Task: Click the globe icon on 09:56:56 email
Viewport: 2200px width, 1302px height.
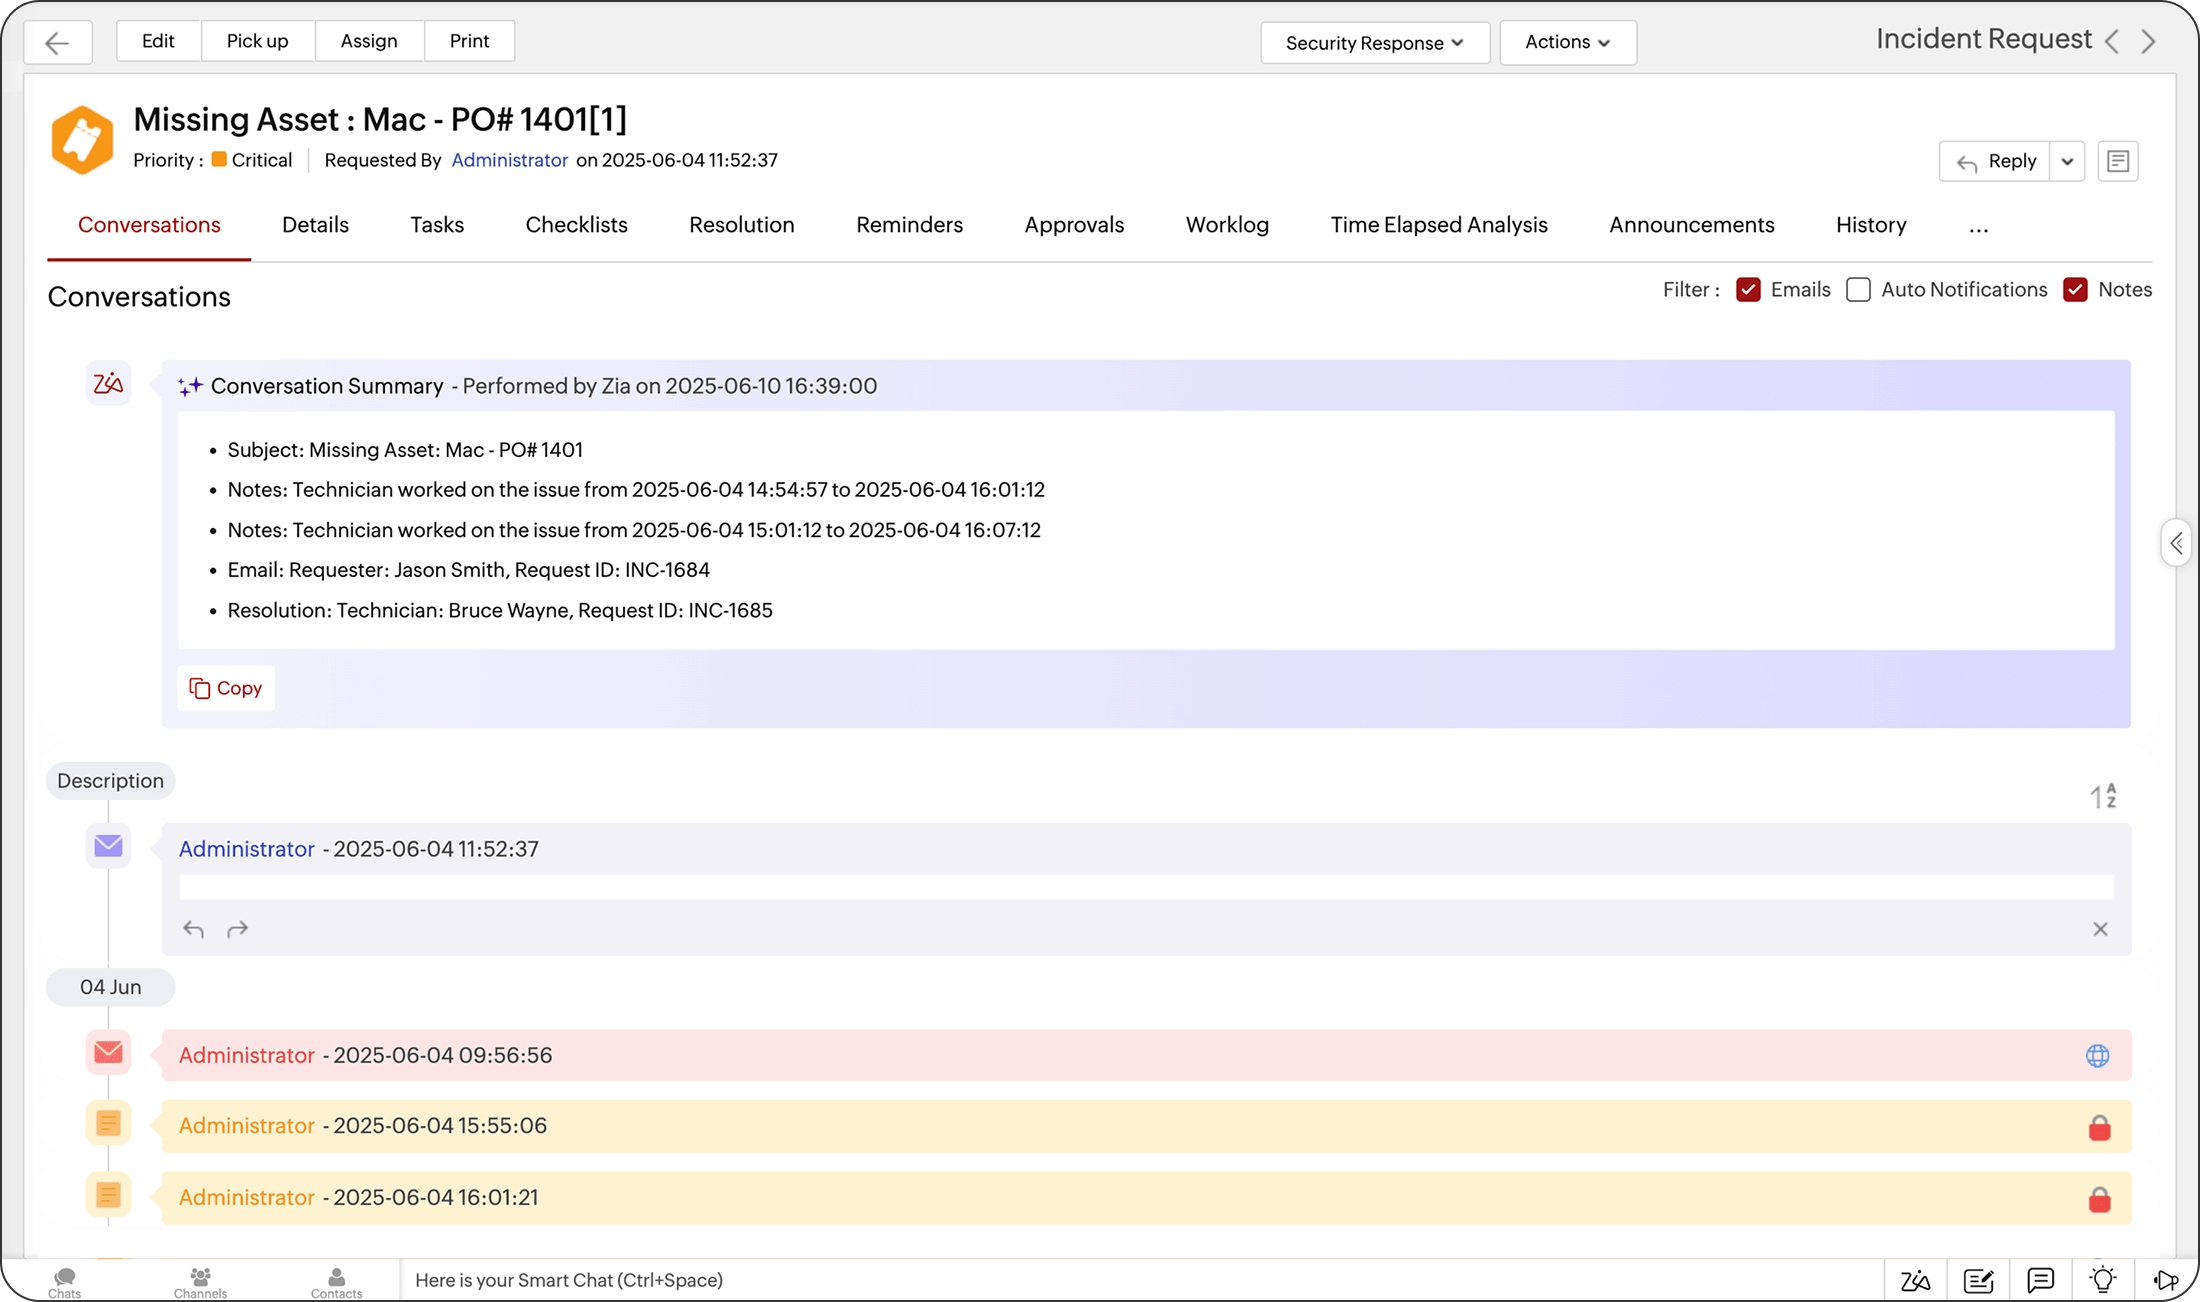Action: 2097,1056
